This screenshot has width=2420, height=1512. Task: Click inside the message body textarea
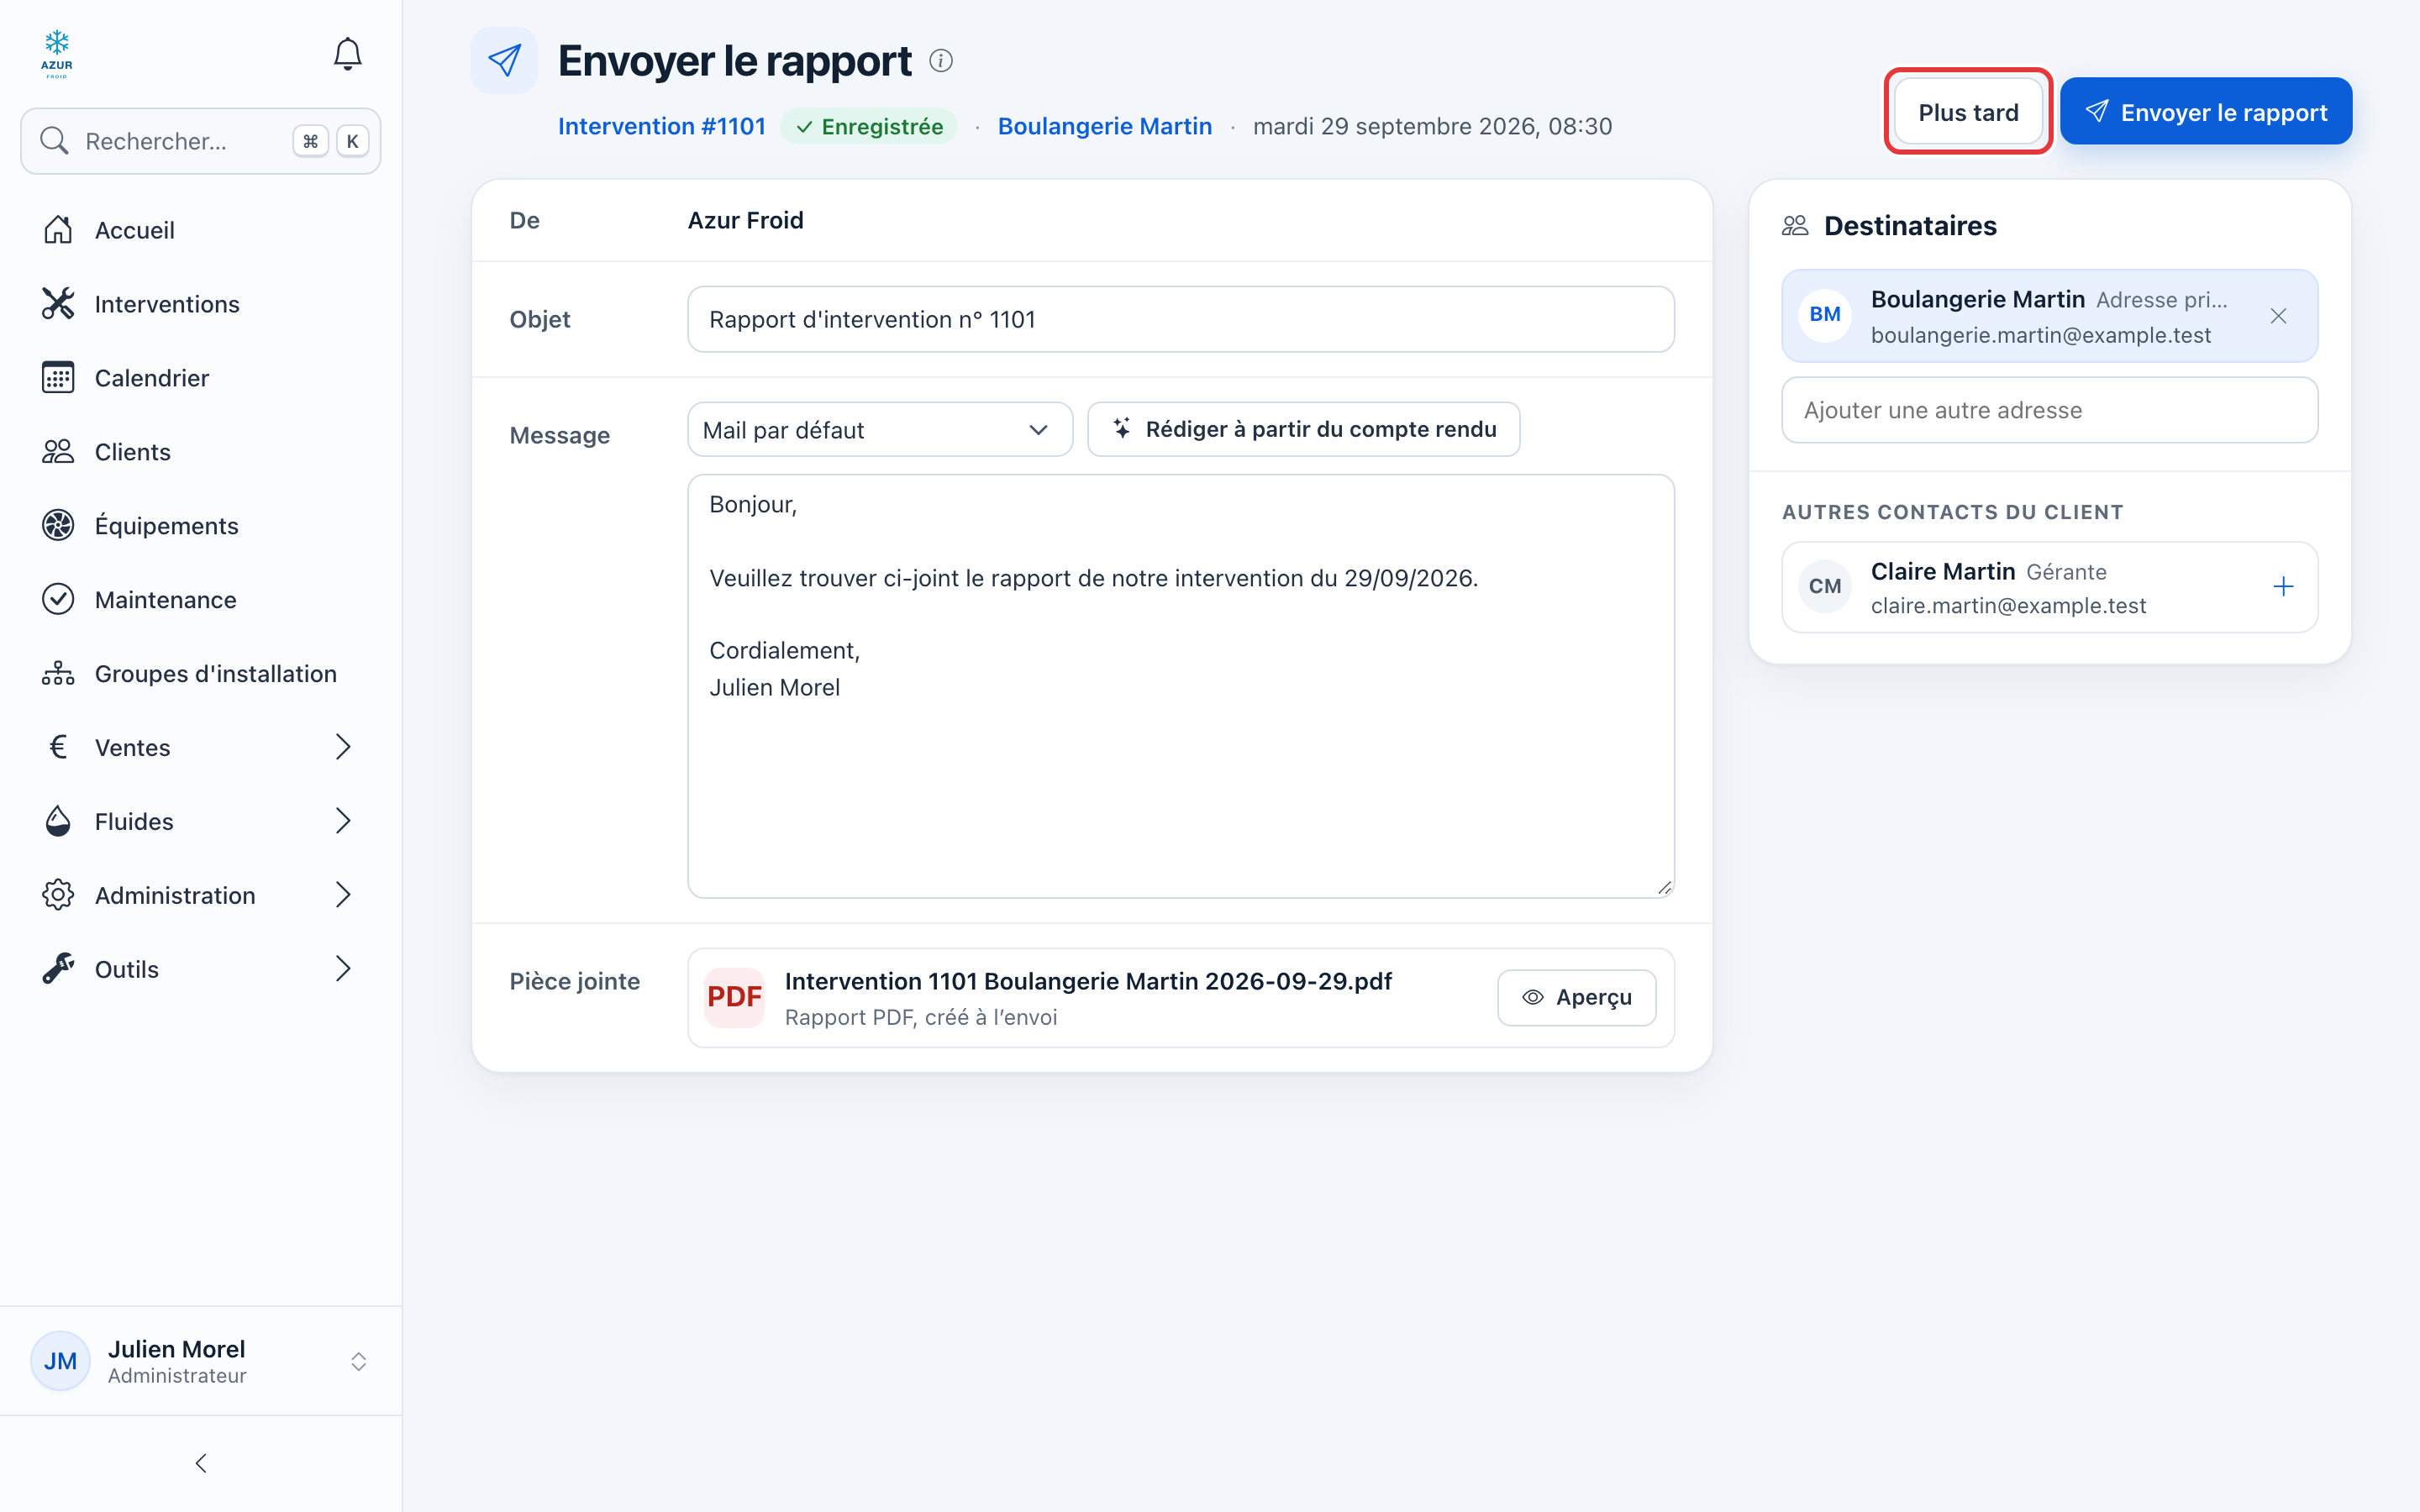1181,686
